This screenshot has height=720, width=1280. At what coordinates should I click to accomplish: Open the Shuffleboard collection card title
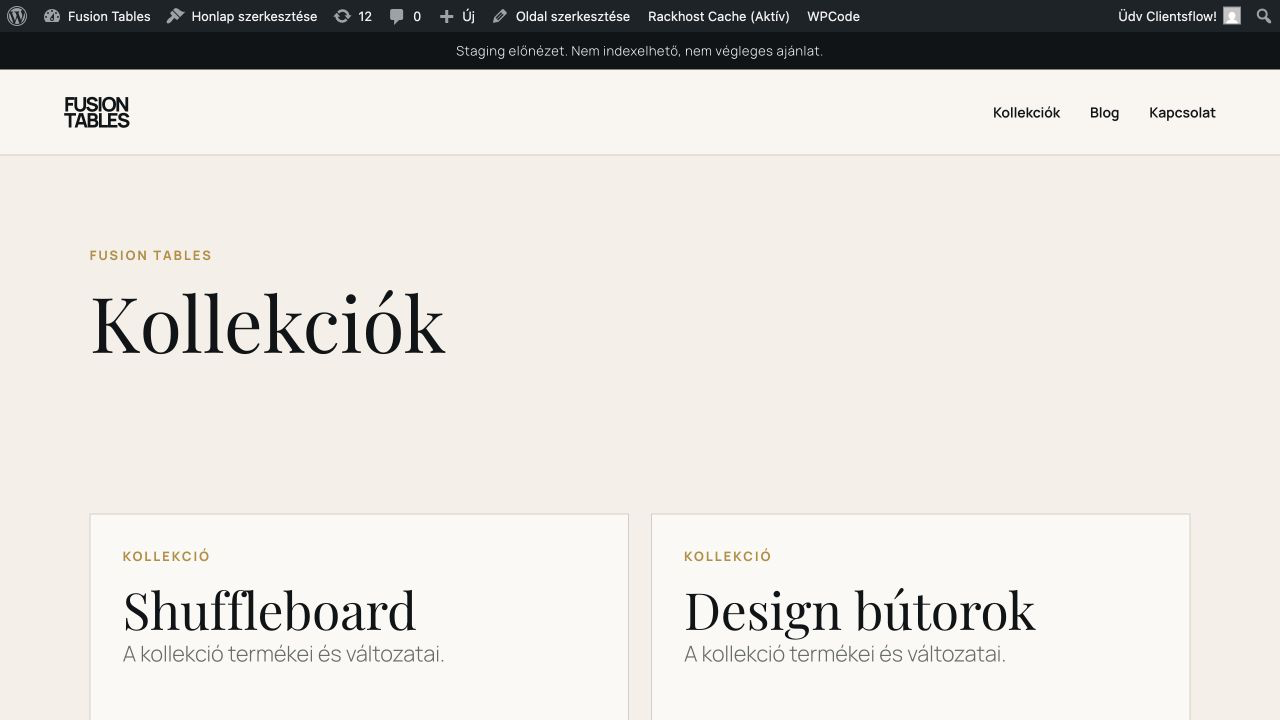pyautogui.click(x=269, y=610)
